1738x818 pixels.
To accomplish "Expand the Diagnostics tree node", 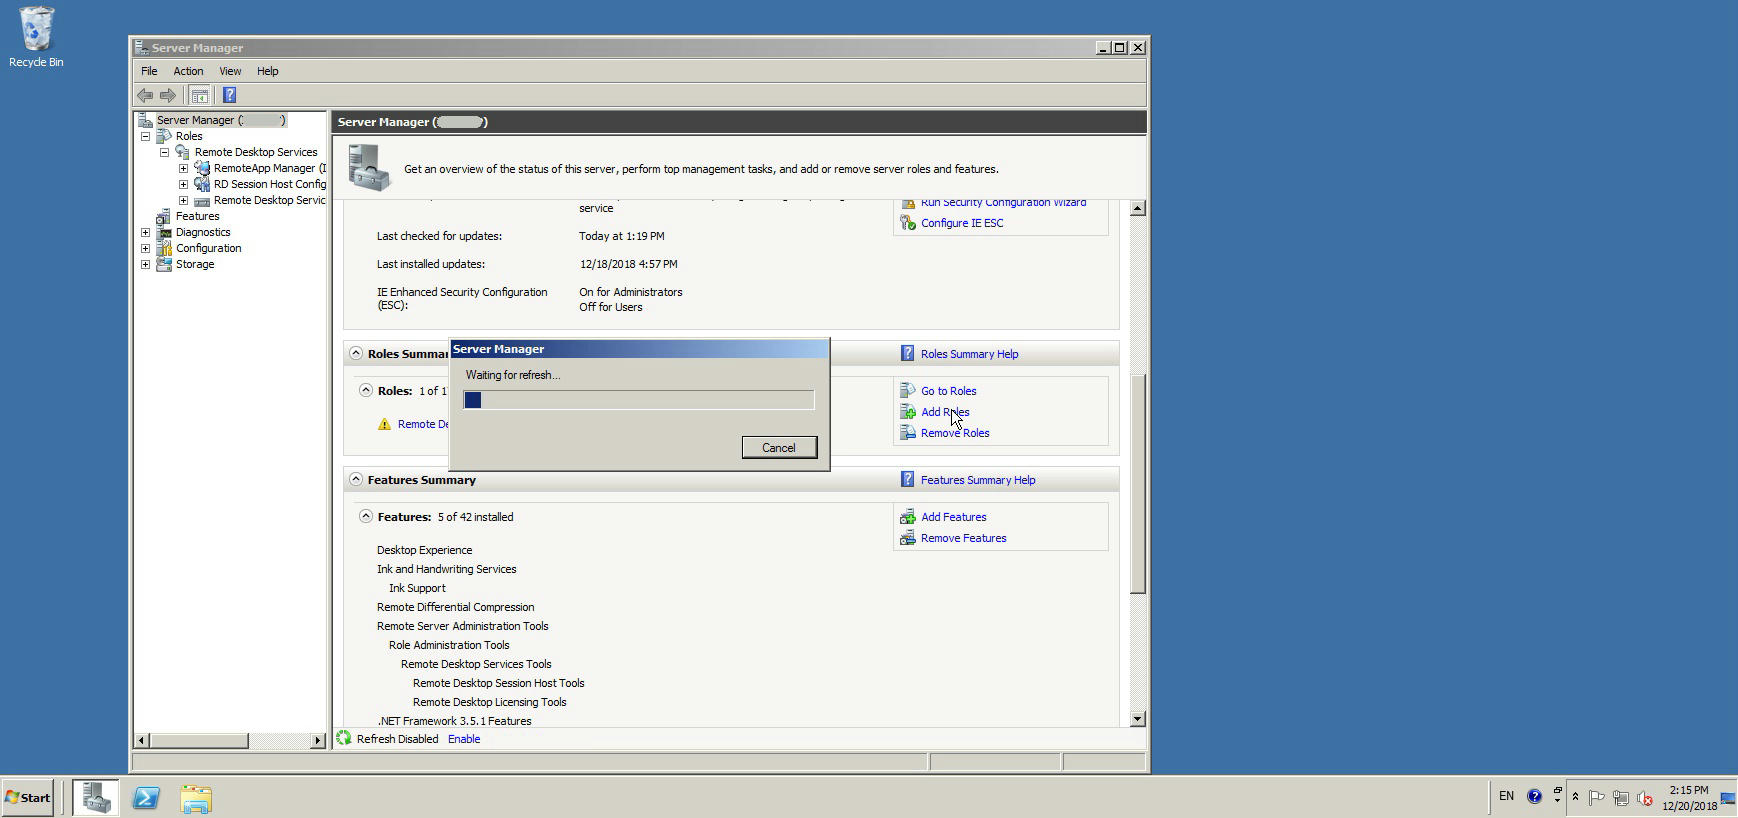I will point(145,232).
